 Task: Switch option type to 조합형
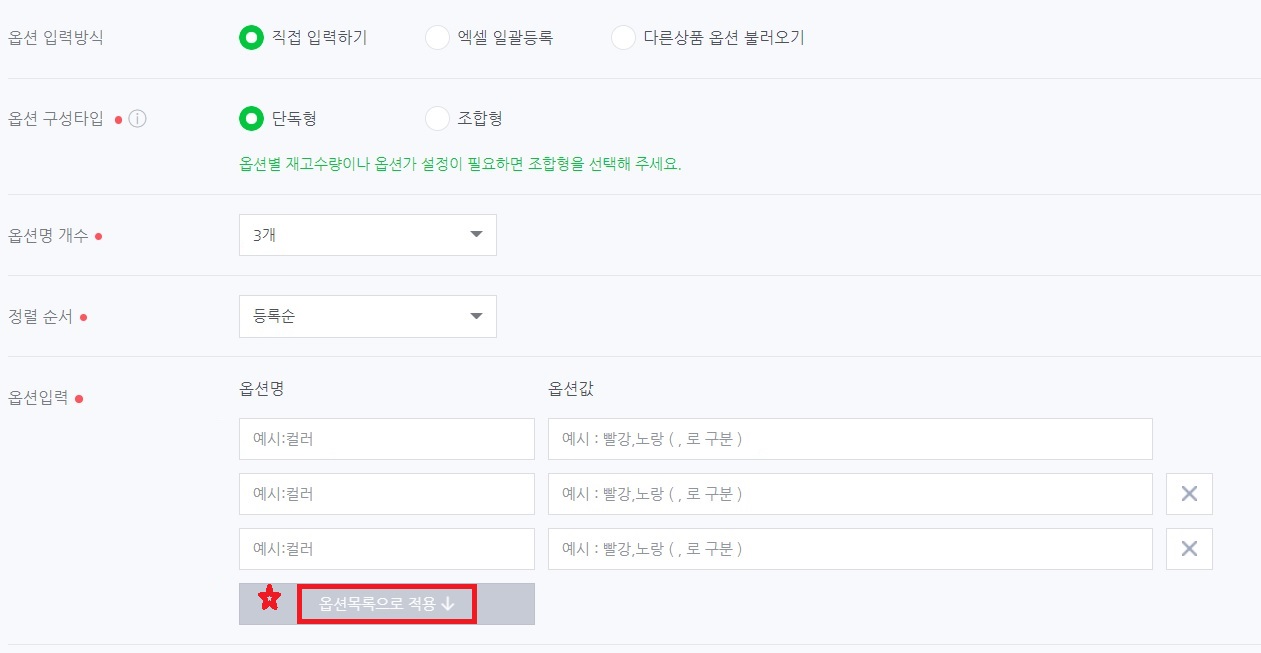pyautogui.click(x=437, y=119)
